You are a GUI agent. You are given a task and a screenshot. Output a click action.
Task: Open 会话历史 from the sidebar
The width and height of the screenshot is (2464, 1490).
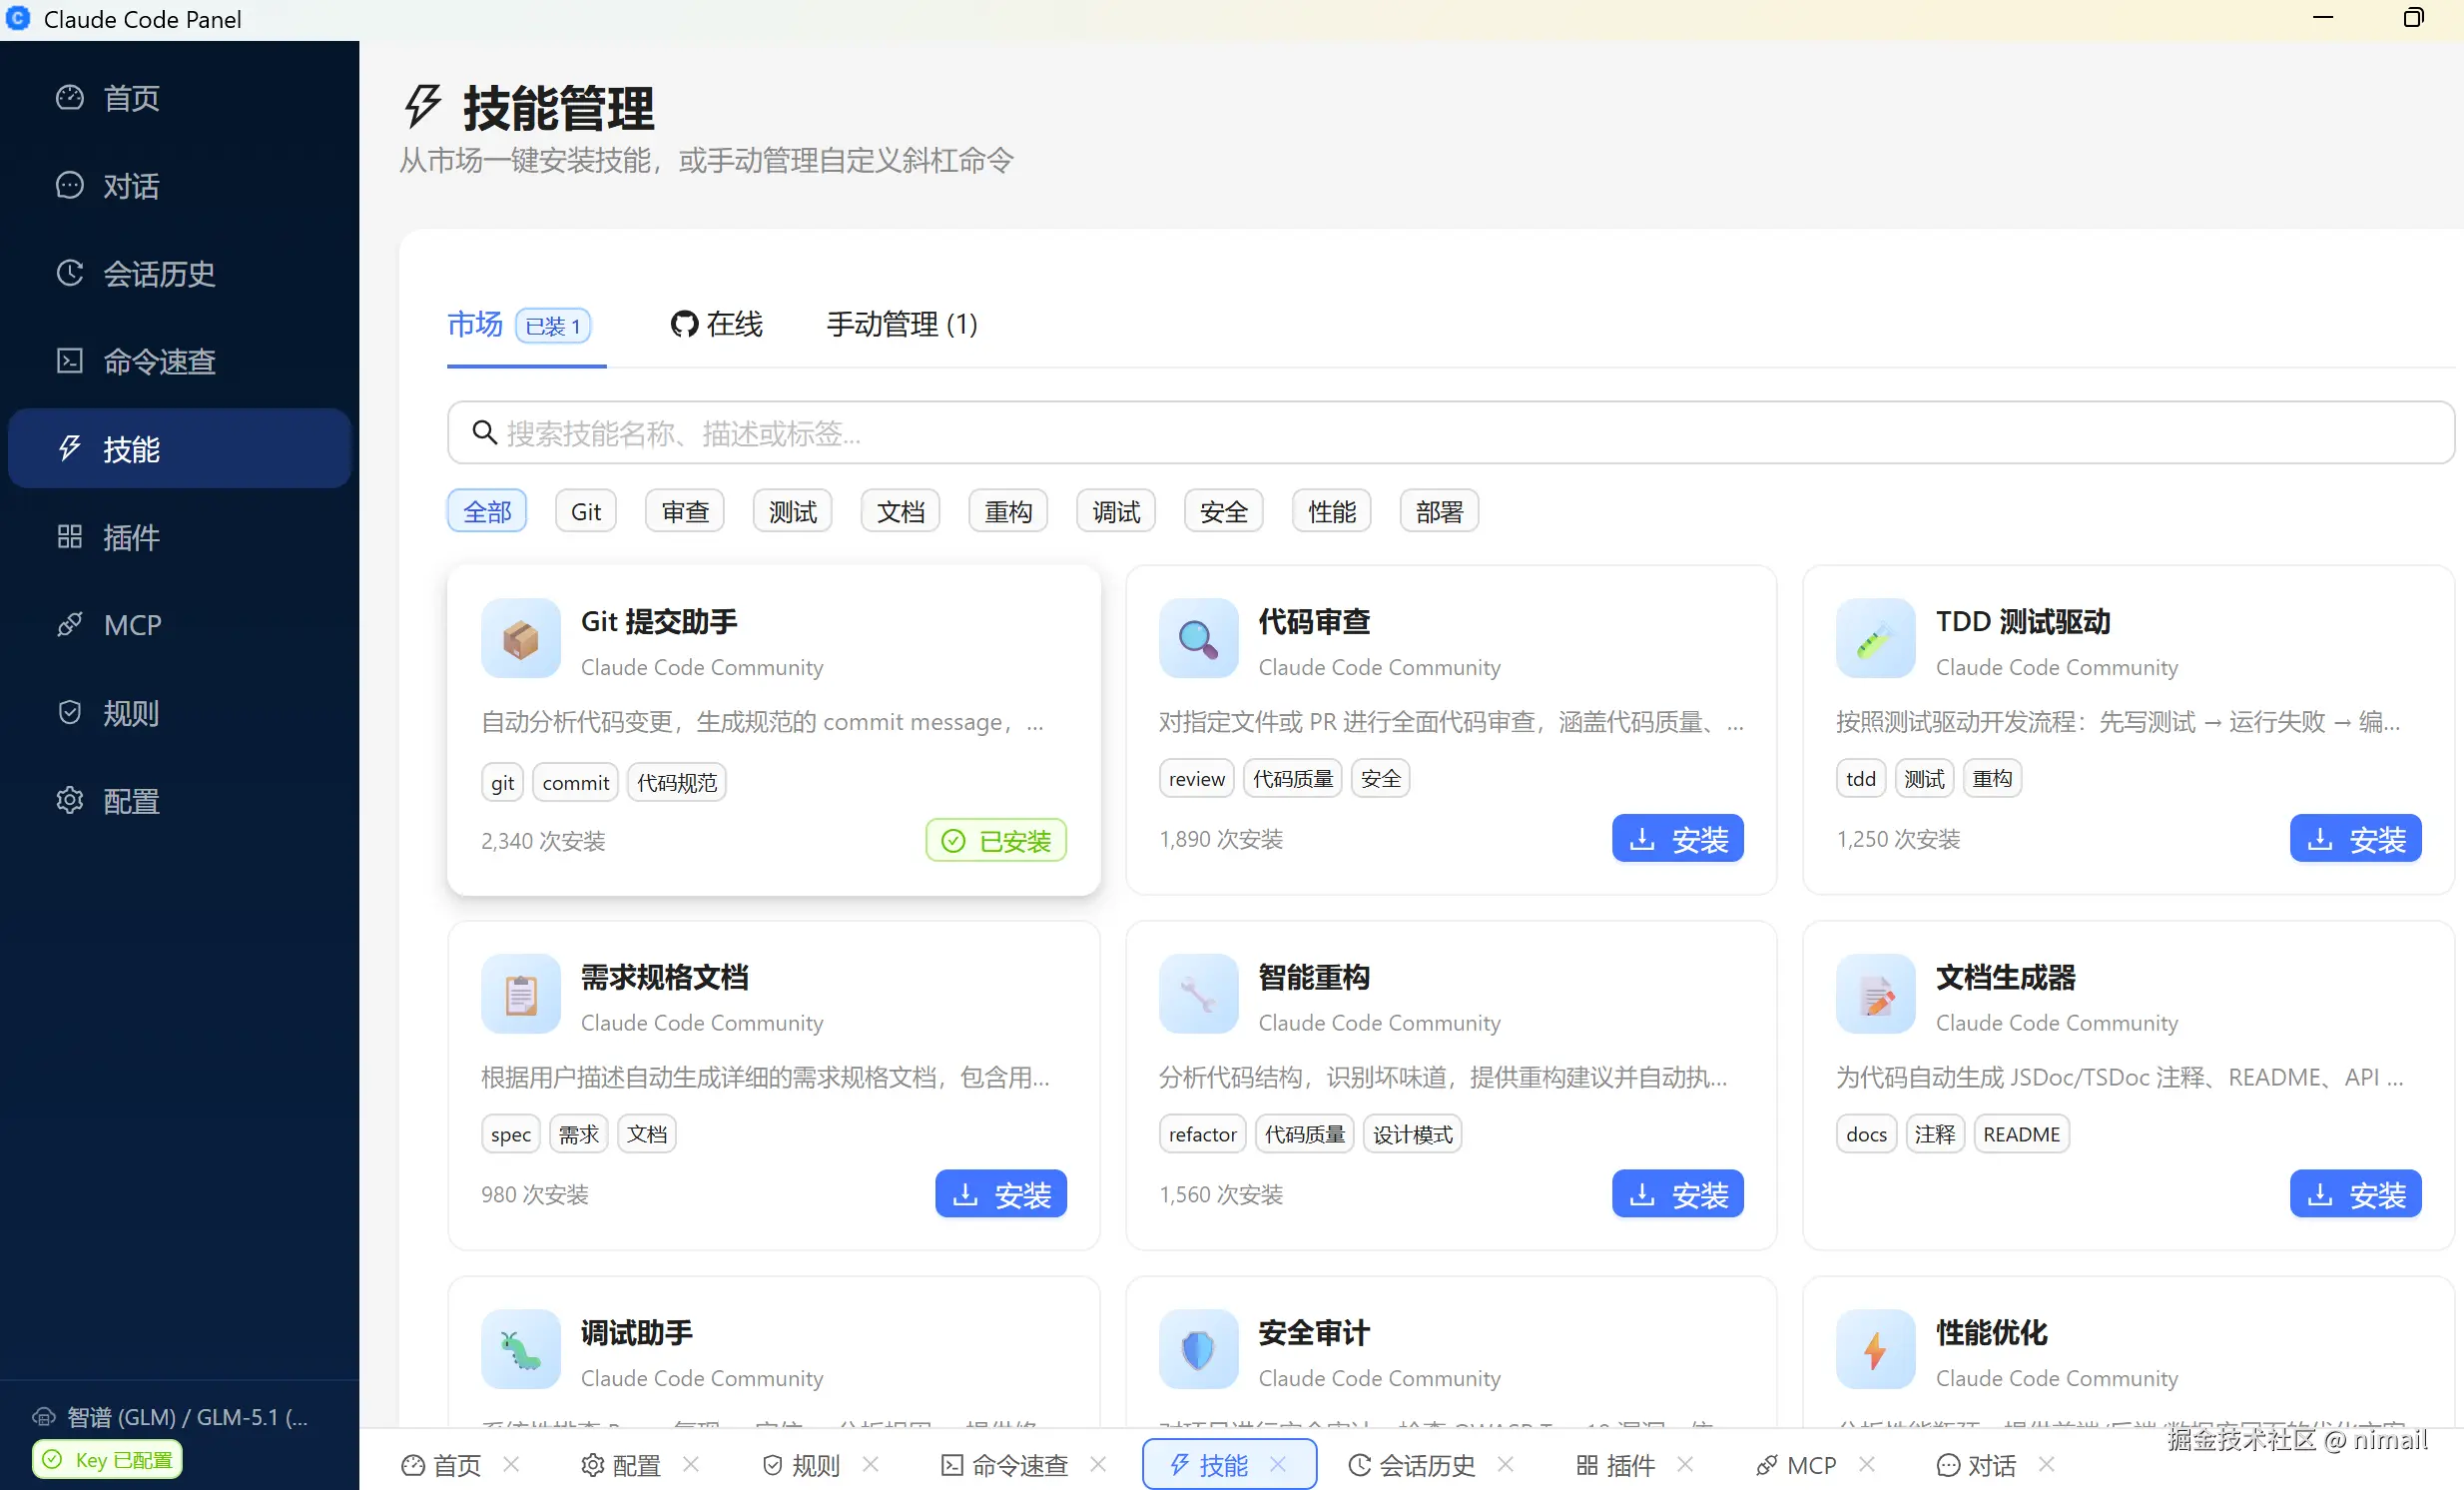(x=158, y=273)
